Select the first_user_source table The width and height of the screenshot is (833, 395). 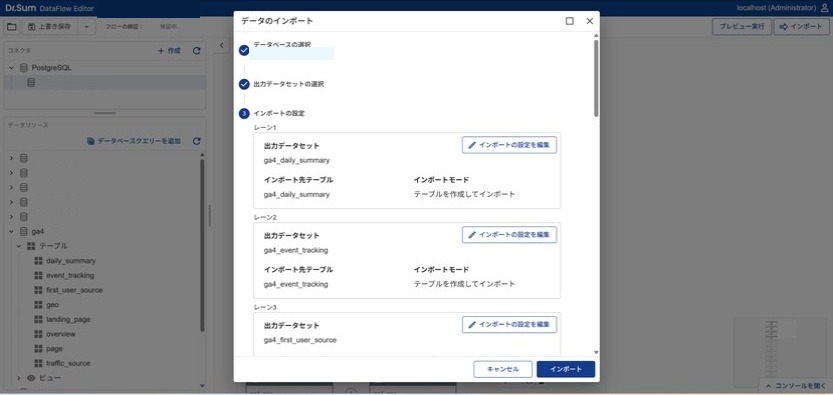(74, 290)
